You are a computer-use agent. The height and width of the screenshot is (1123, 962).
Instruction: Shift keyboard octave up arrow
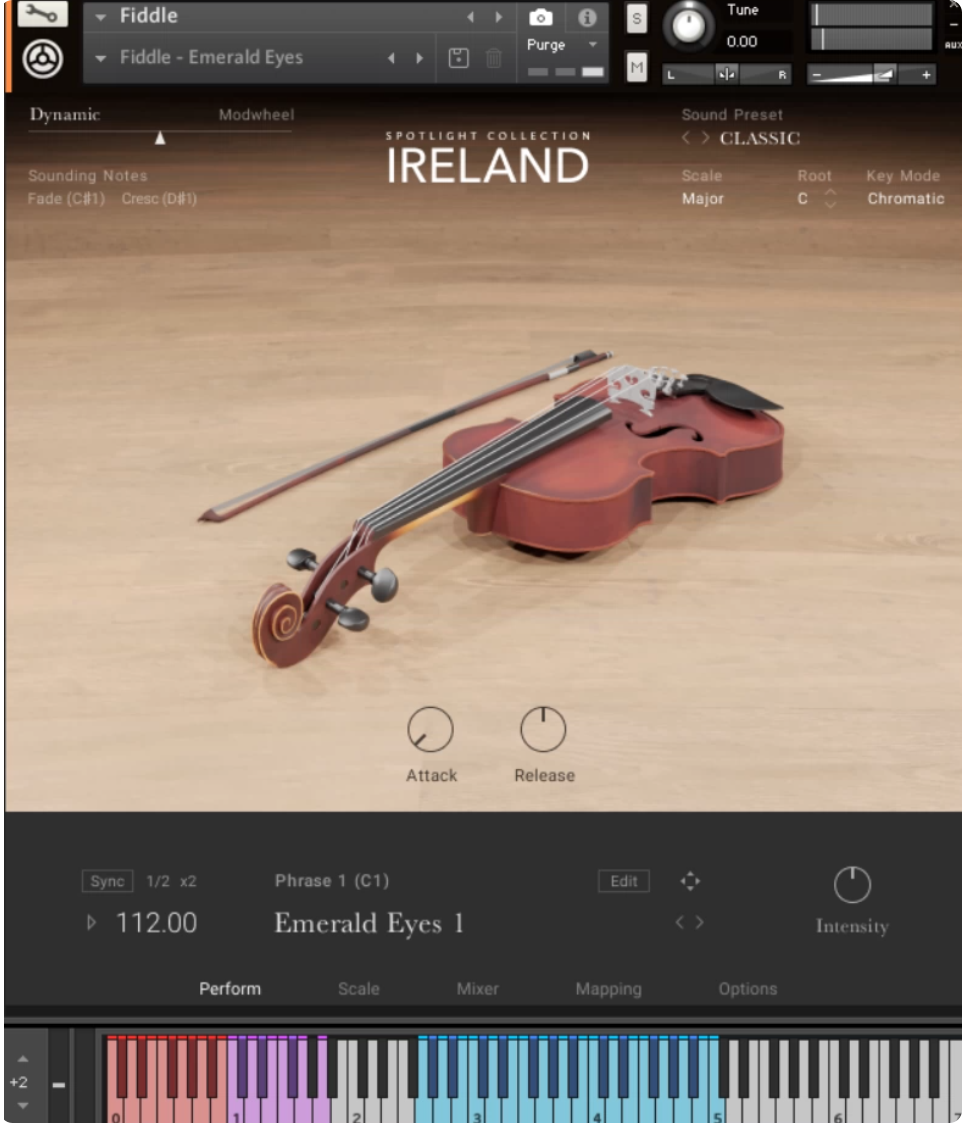[x=23, y=1059]
